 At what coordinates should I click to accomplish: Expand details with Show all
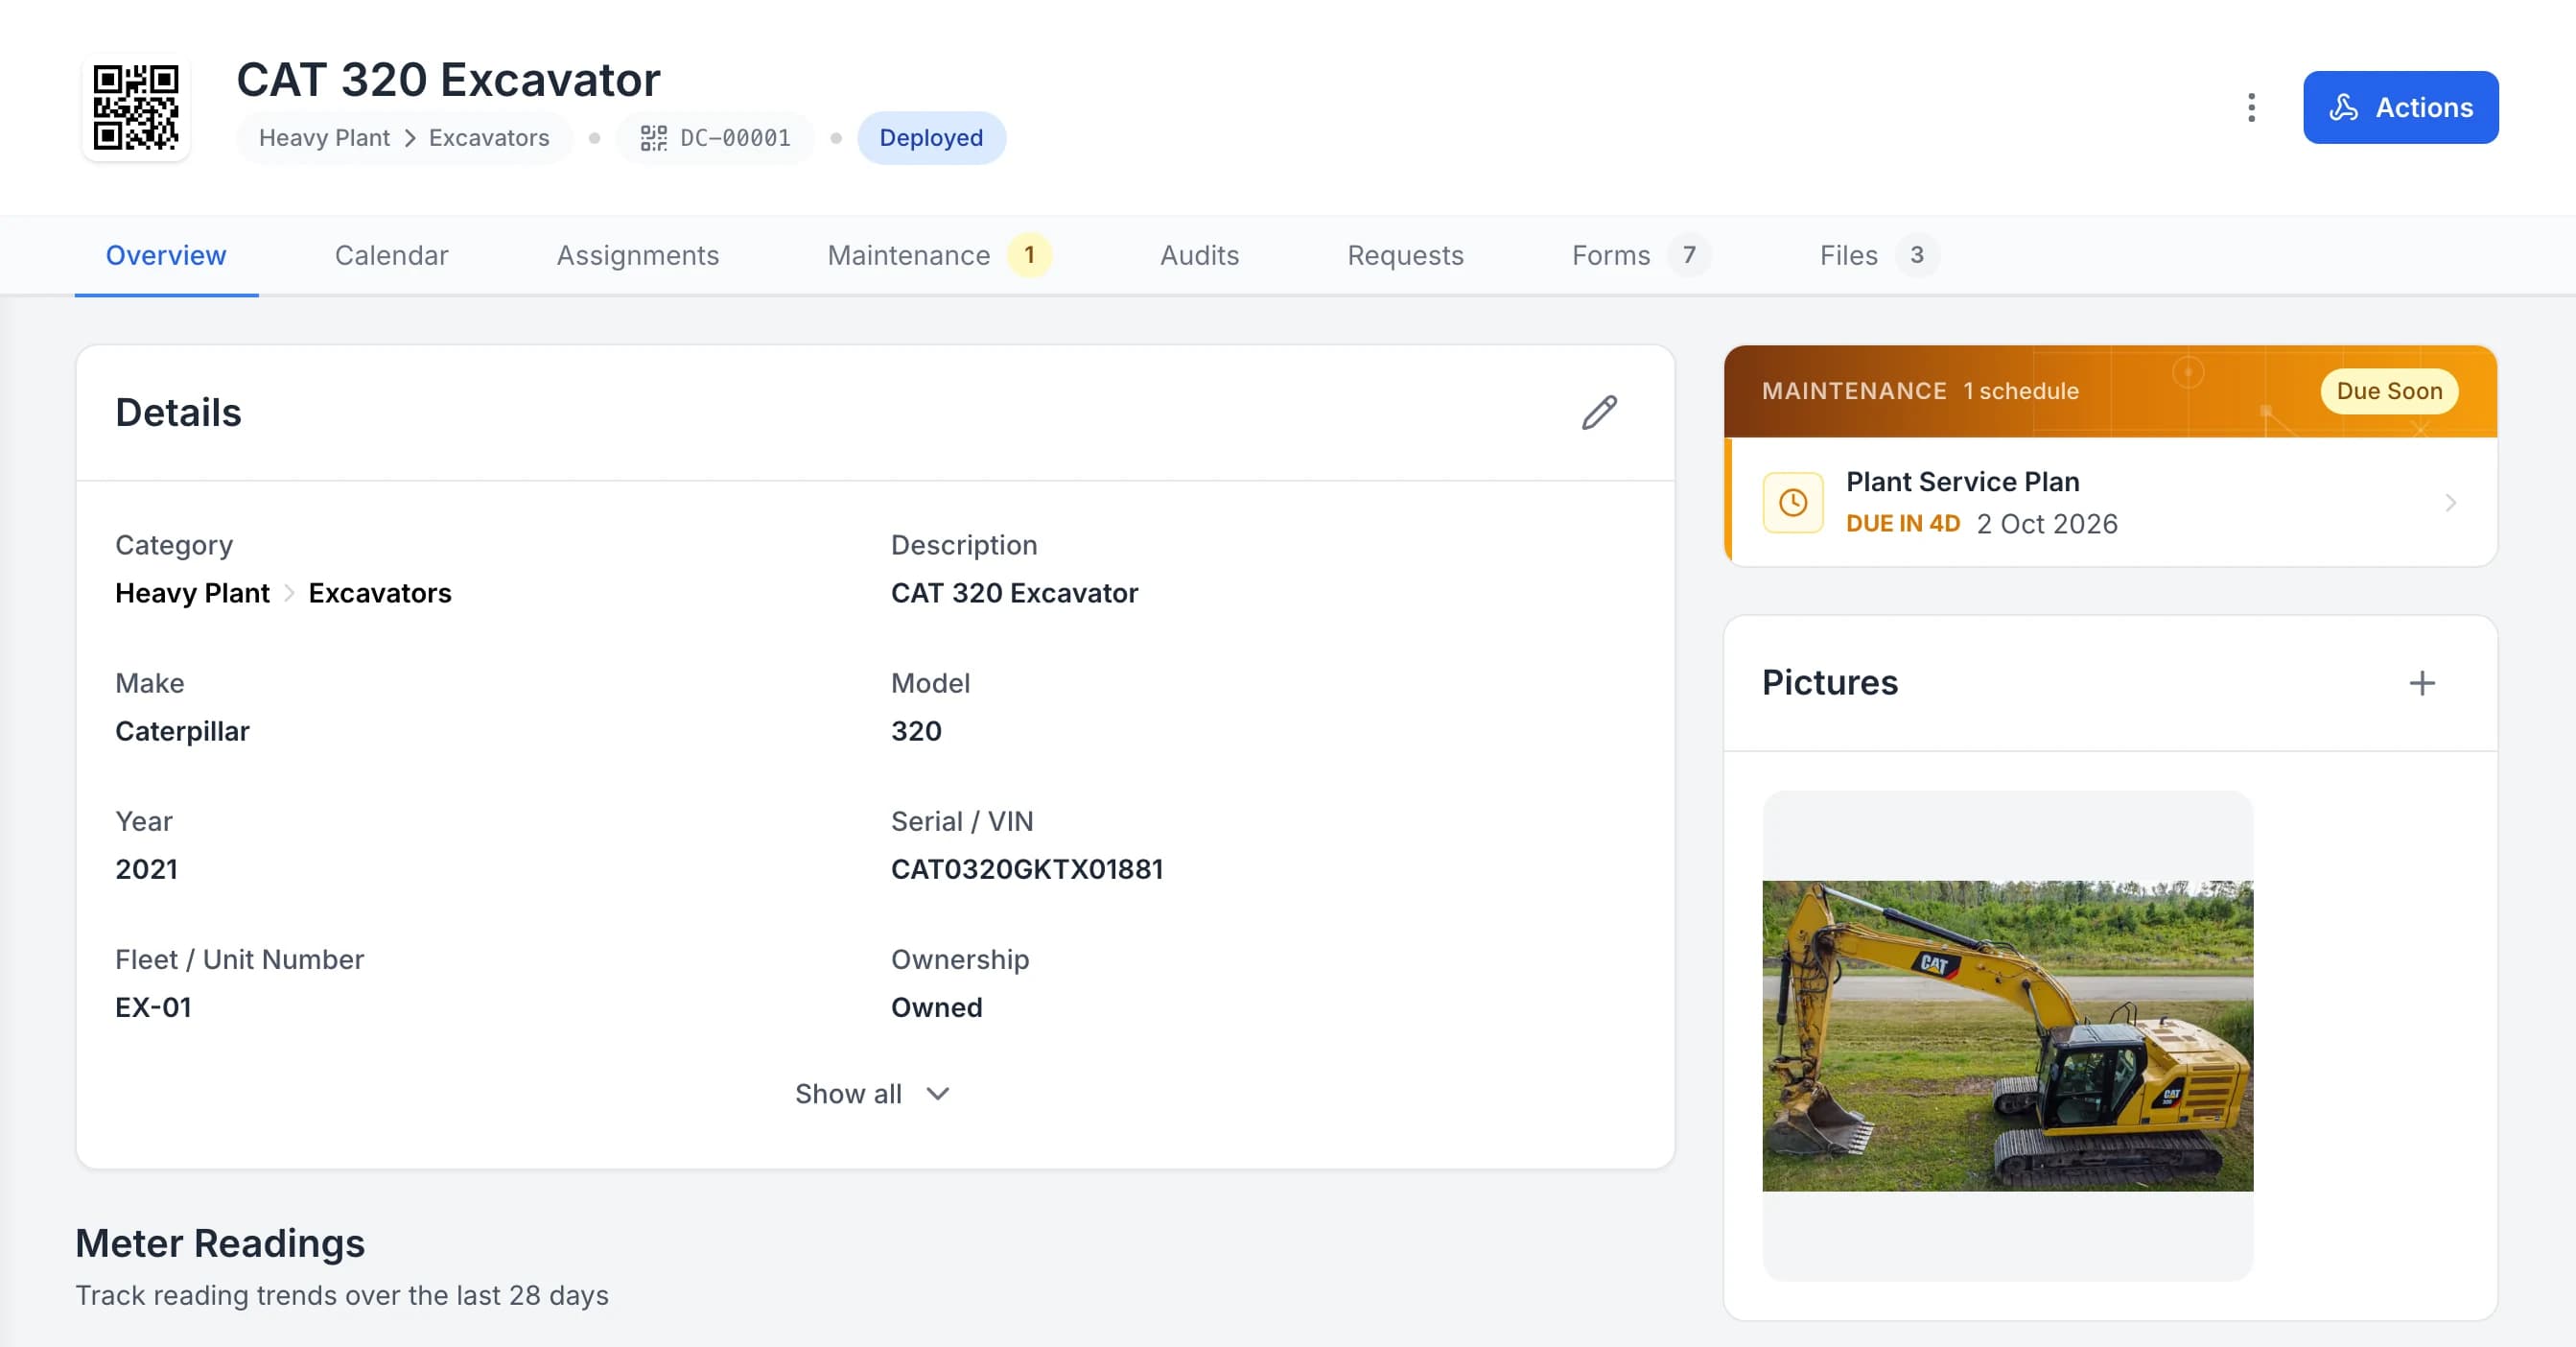872,1094
